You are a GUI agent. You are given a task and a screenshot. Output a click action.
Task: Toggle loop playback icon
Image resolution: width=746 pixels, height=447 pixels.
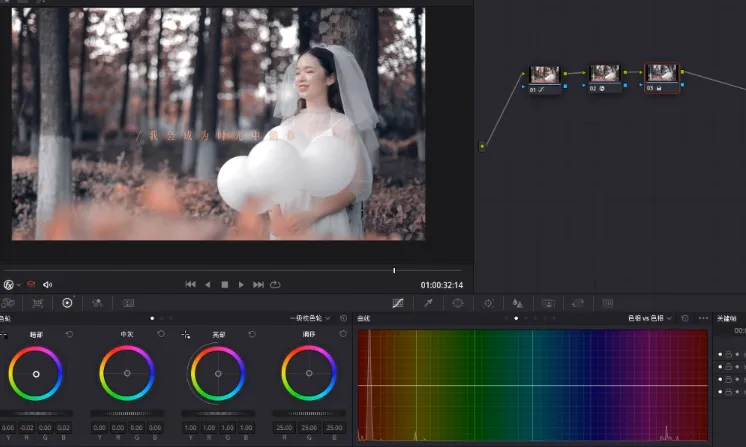pyautogui.click(x=275, y=285)
